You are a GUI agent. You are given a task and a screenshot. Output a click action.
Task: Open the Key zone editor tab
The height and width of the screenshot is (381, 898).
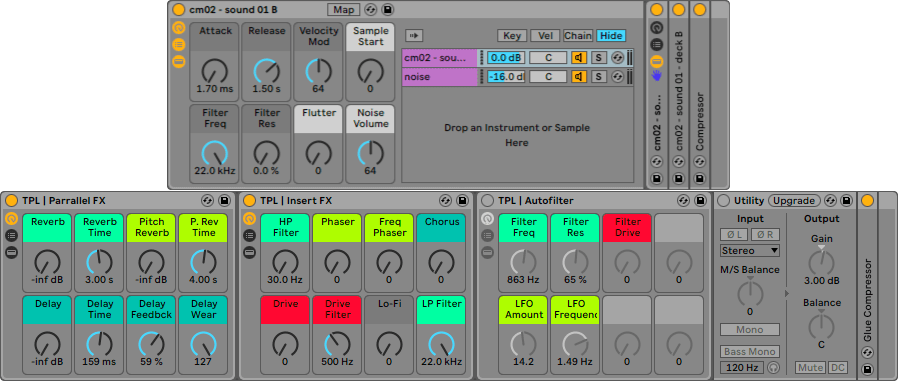pos(511,36)
